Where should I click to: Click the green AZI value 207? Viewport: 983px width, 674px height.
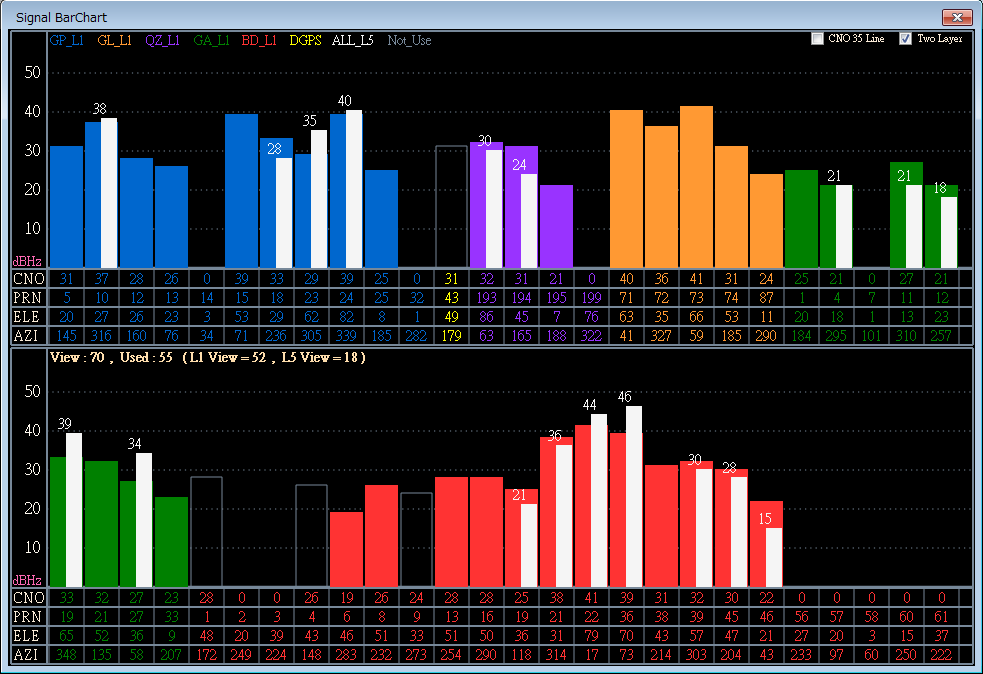point(171,655)
